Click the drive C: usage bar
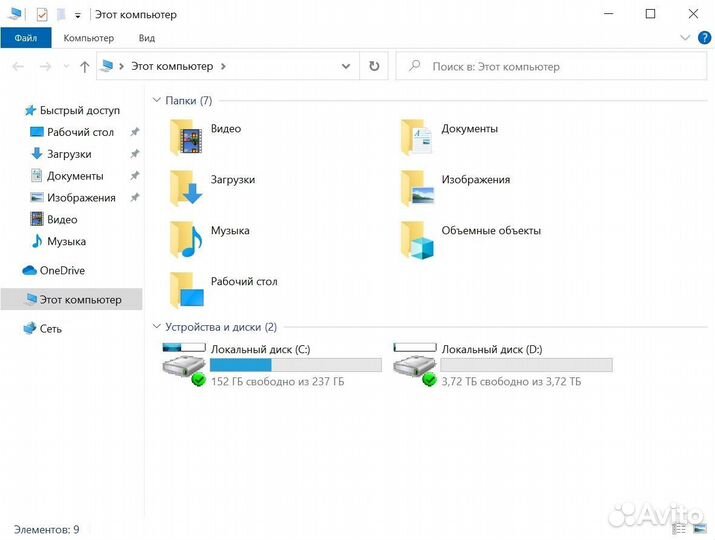The image size is (715, 540). (x=296, y=365)
